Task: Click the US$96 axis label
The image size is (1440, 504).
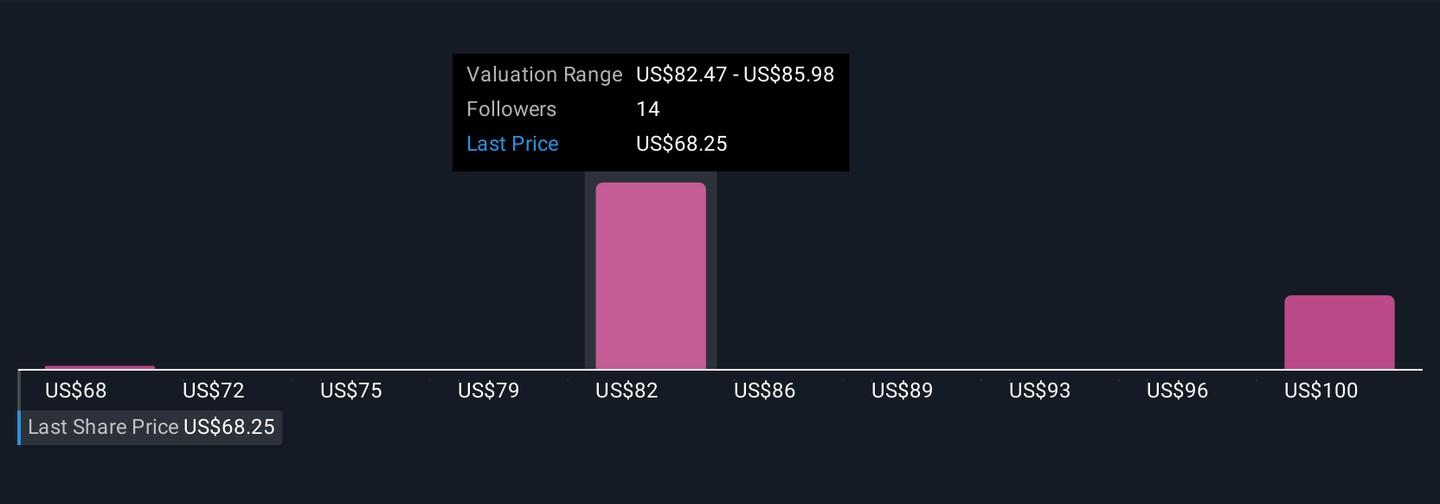Action: (x=1178, y=390)
